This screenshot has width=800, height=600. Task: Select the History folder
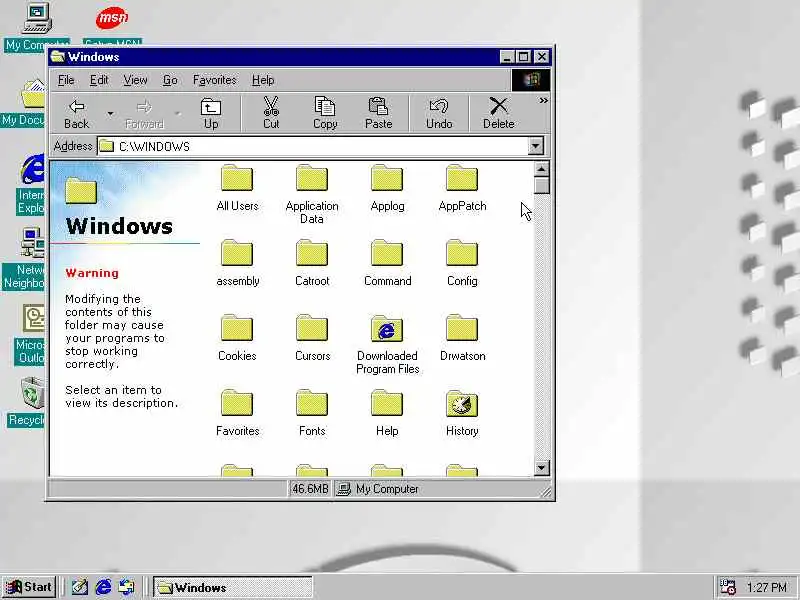click(x=462, y=413)
